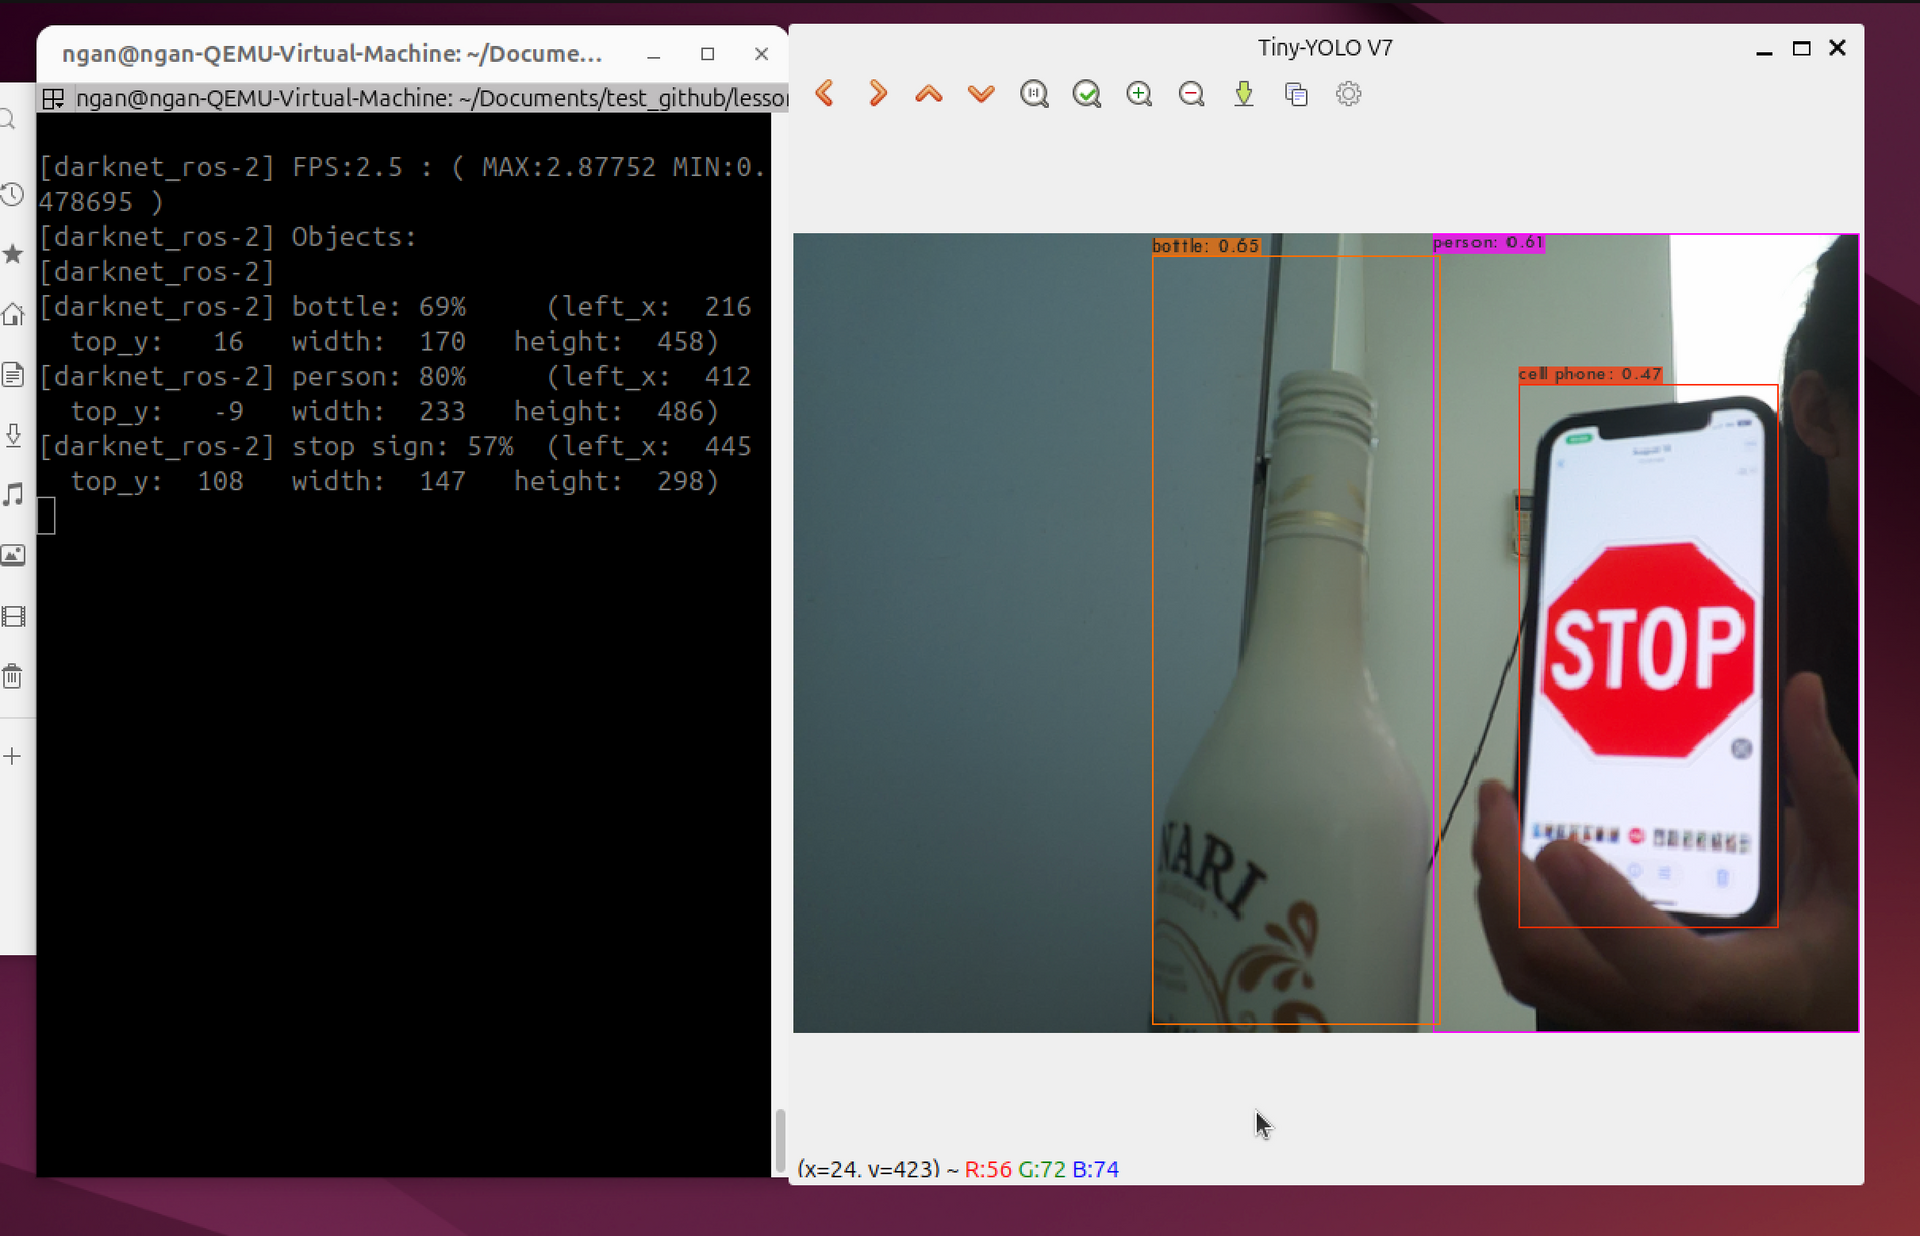Viewport: 1920px width, 1236px height.
Task: Click Other Locations plus in sidebar
Action: 13,756
